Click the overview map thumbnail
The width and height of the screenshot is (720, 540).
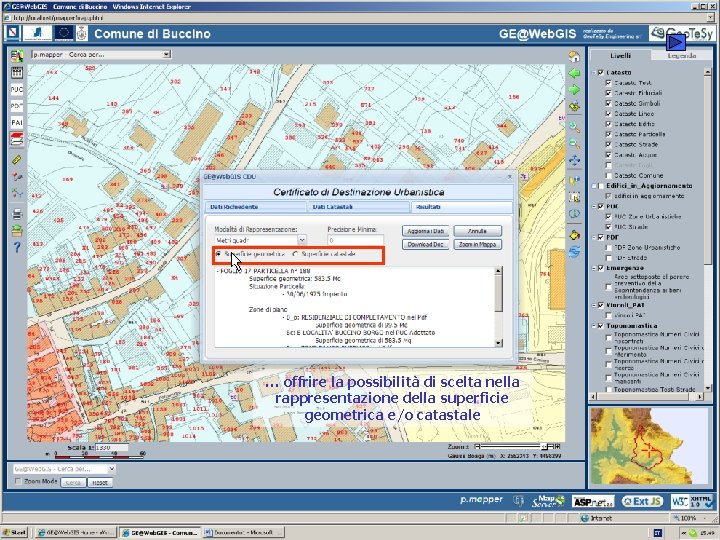(649, 446)
